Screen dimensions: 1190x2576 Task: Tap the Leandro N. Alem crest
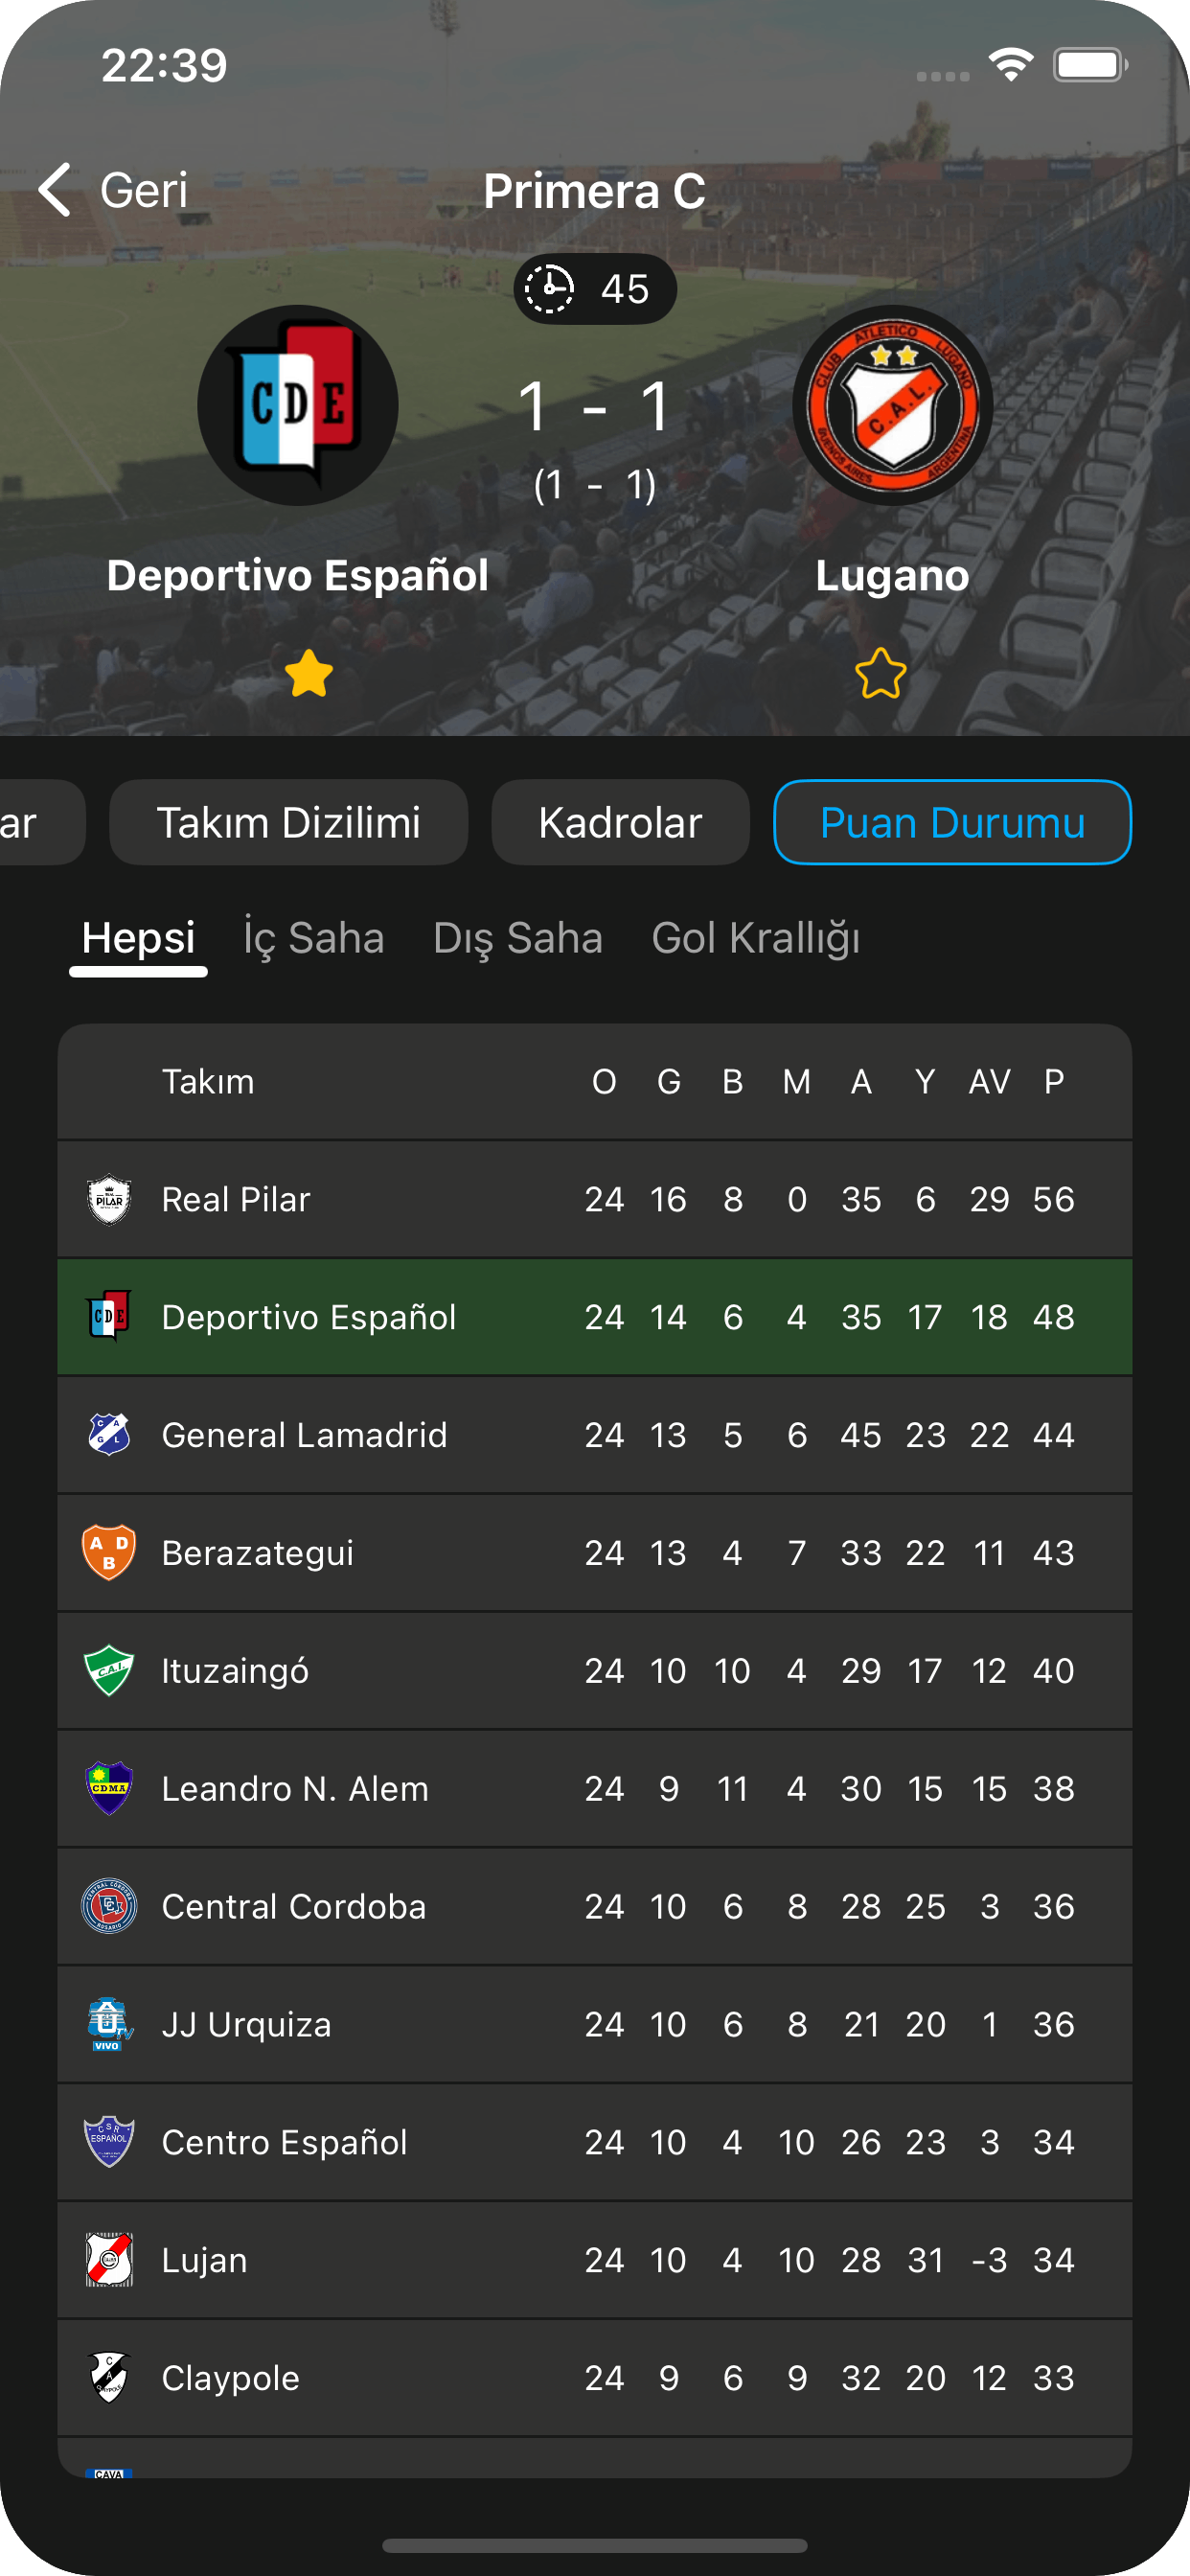tap(109, 1788)
